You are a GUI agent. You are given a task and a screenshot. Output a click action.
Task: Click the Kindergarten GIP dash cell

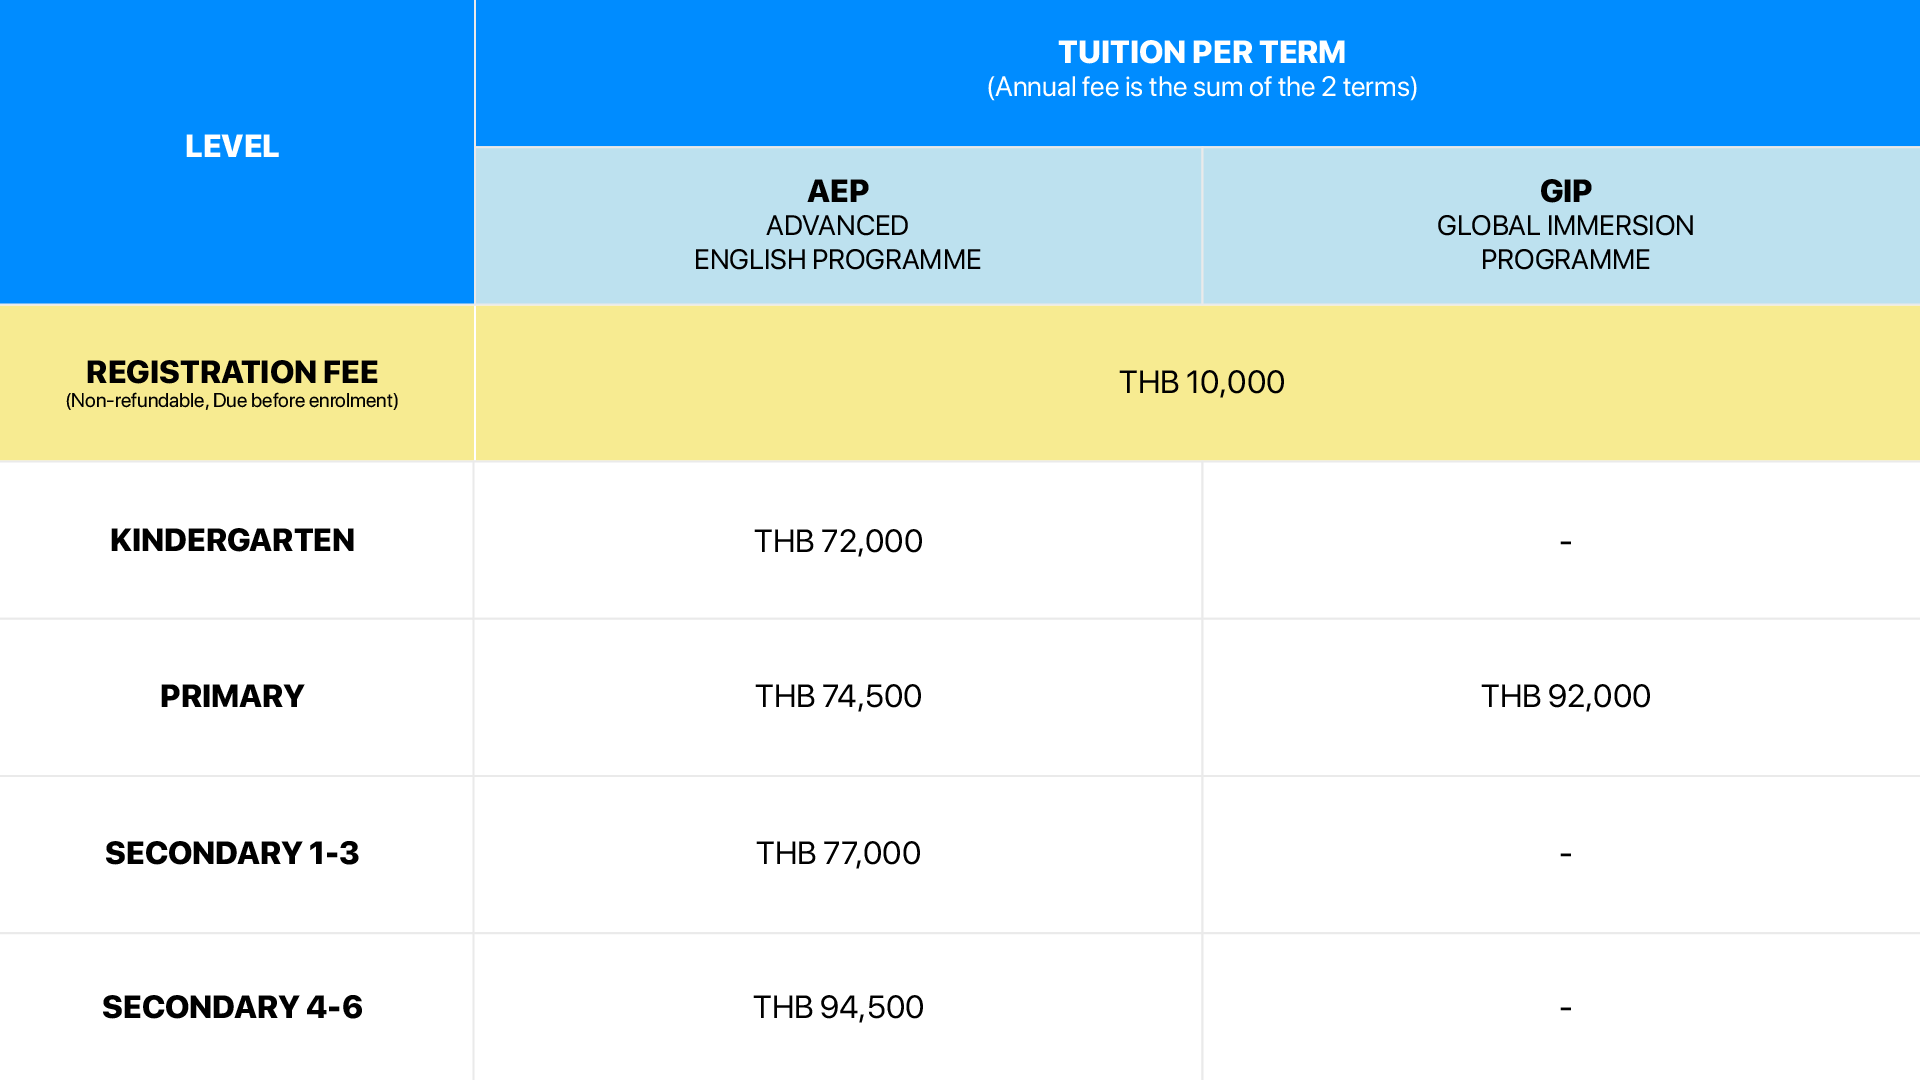[x=1565, y=542]
